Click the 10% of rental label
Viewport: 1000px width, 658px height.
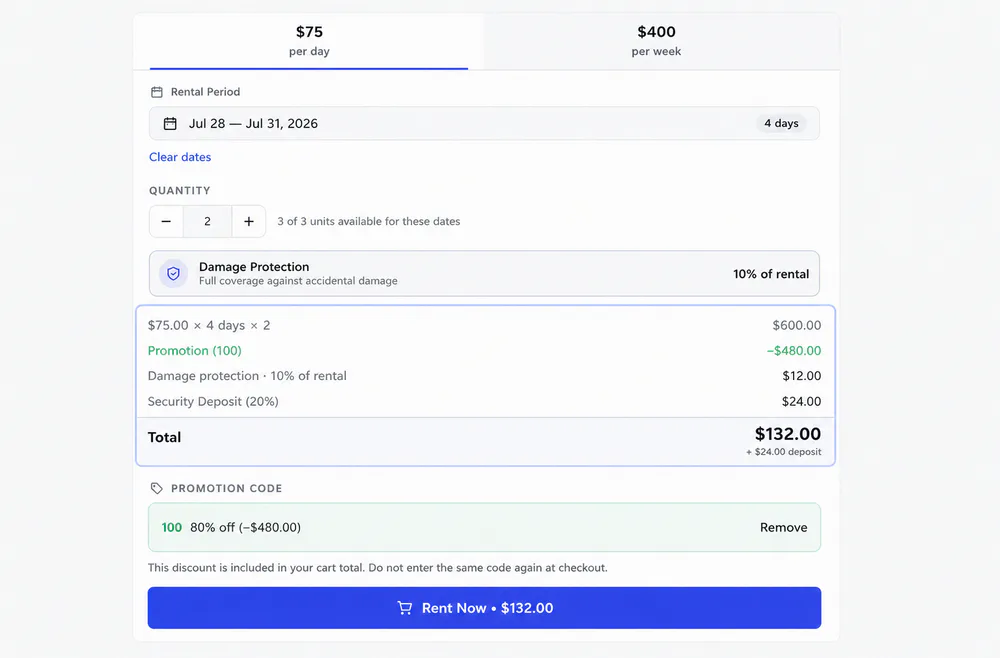[770, 274]
